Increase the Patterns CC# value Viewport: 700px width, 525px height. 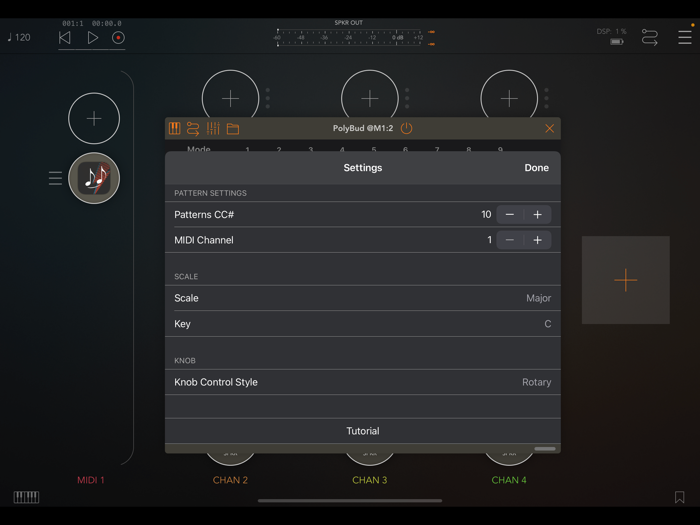(538, 215)
